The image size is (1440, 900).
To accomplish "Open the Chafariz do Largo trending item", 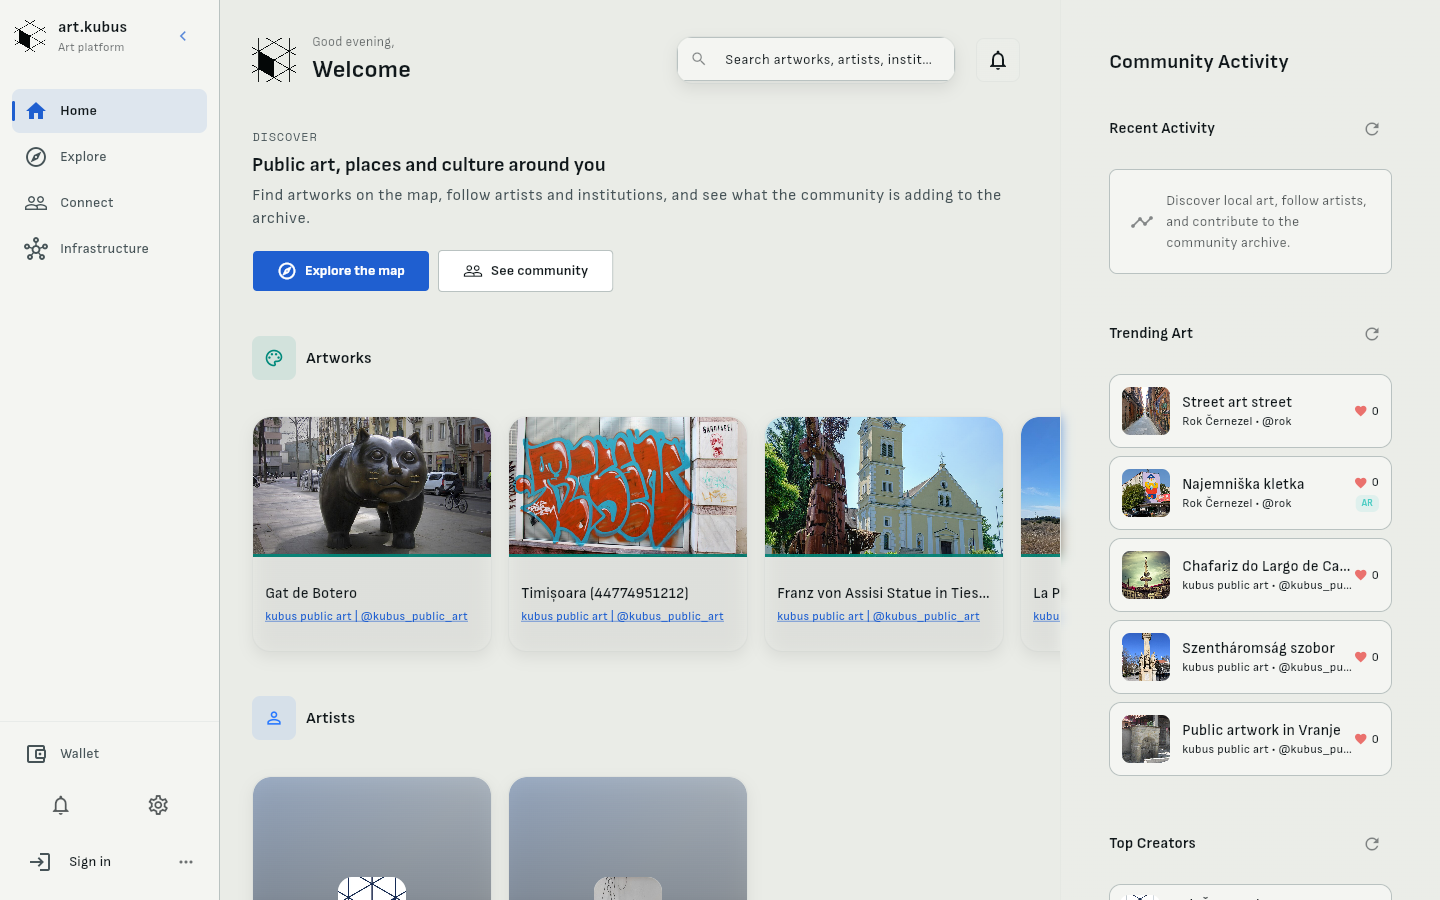I will 1250,575.
